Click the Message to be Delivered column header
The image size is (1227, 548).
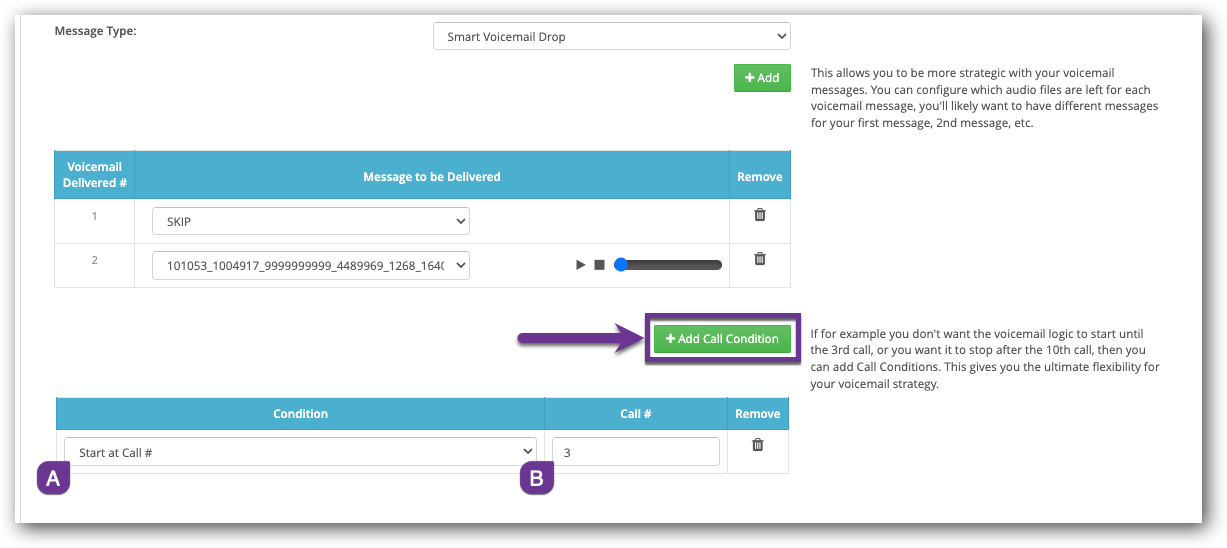click(432, 176)
